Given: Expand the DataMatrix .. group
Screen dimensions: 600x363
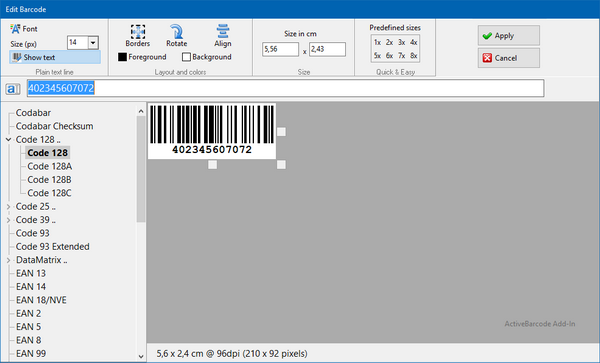Looking at the screenshot, I should click(x=8, y=260).
